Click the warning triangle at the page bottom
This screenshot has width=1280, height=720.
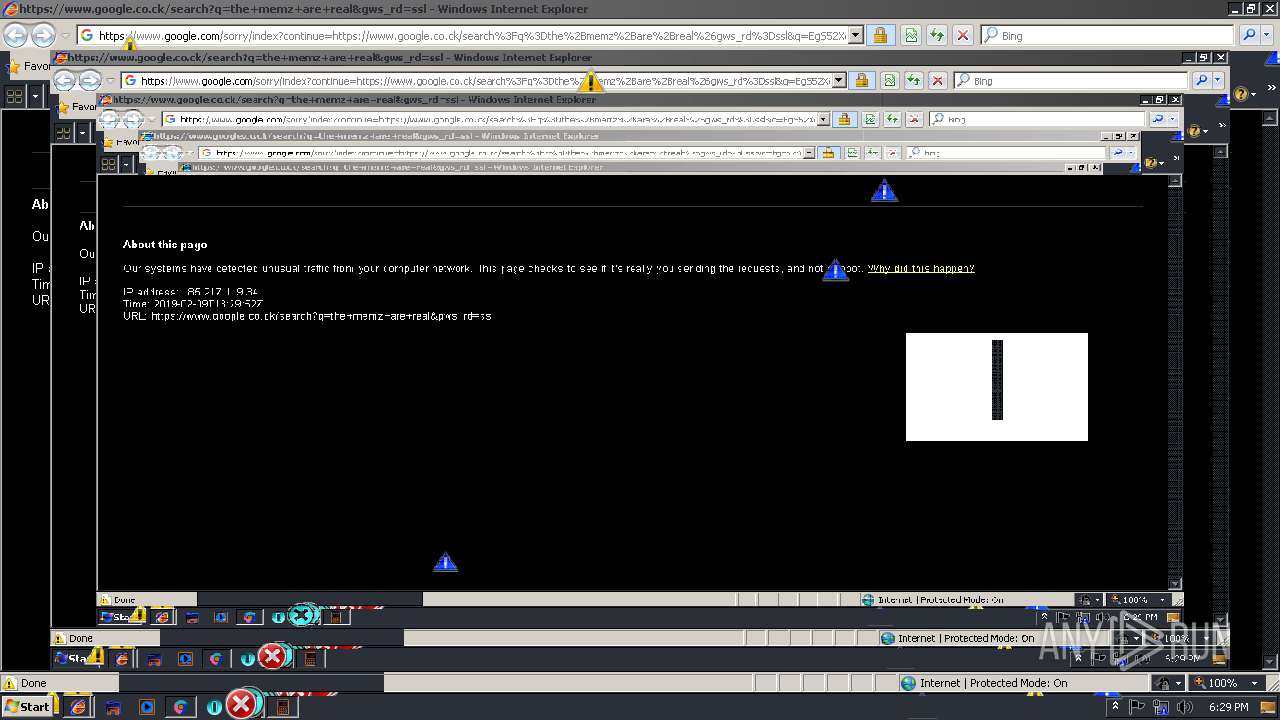445,563
